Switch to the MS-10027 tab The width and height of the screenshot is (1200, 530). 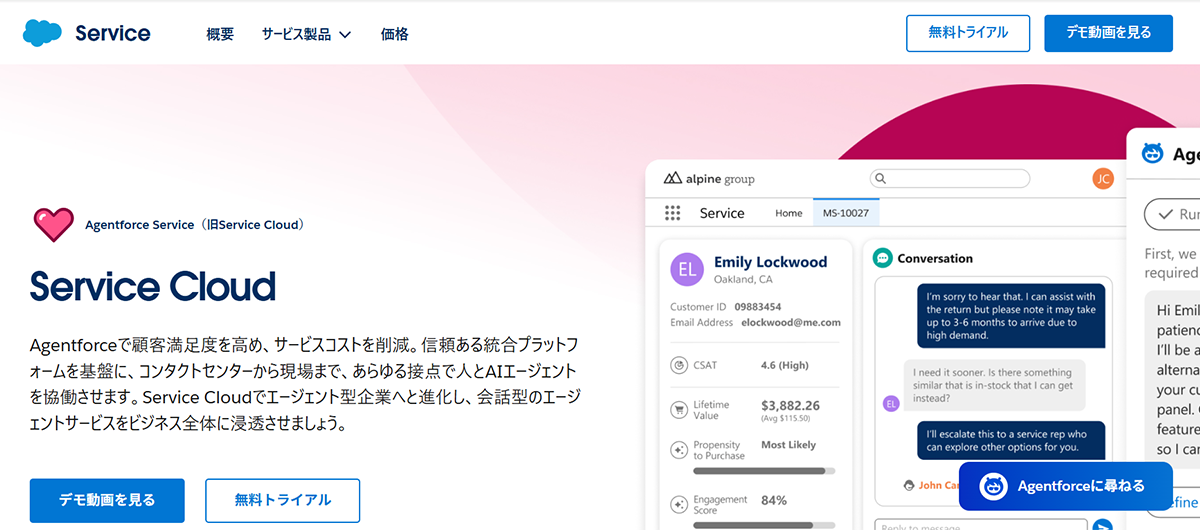845,213
